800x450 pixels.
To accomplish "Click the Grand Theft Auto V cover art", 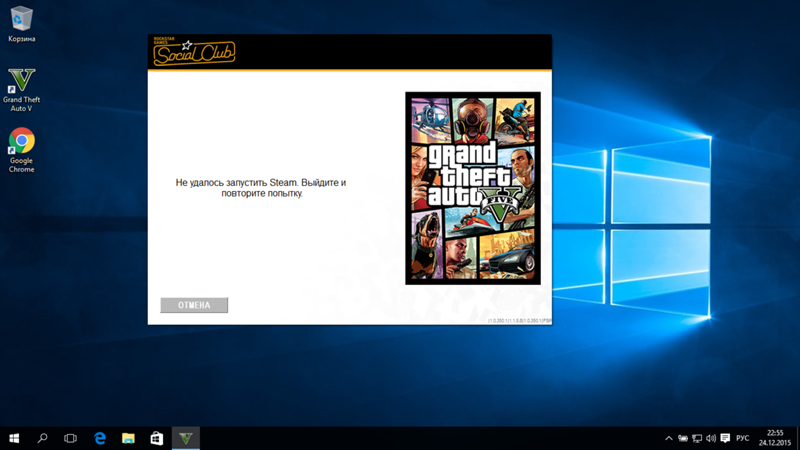I will pos(473,188).
